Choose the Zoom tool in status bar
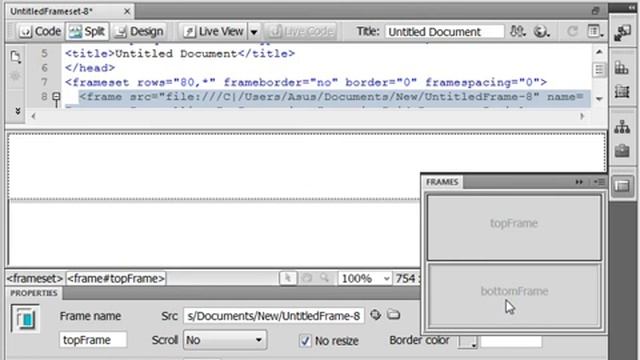 (x=325, y=278)
